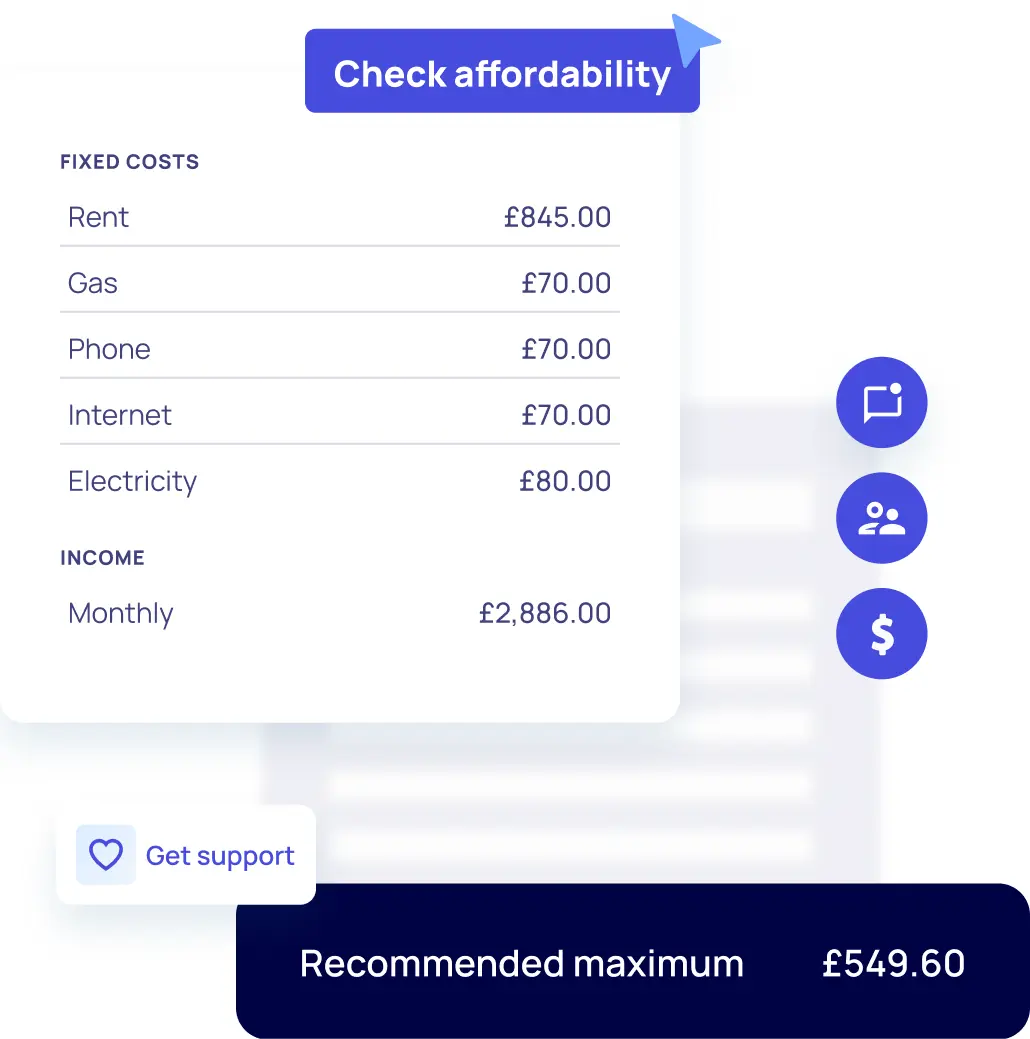The image size is (1030, 1039).
Task: Select the Internet cost row
Action: (339, 415)
